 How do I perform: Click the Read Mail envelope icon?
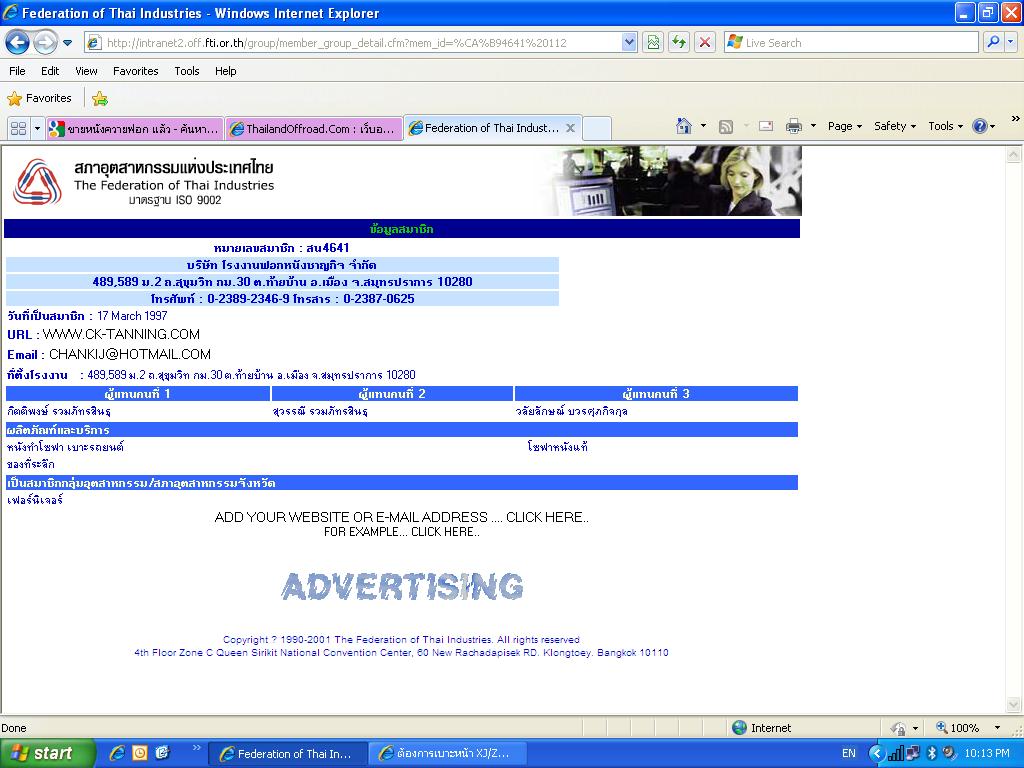(766, 126)
